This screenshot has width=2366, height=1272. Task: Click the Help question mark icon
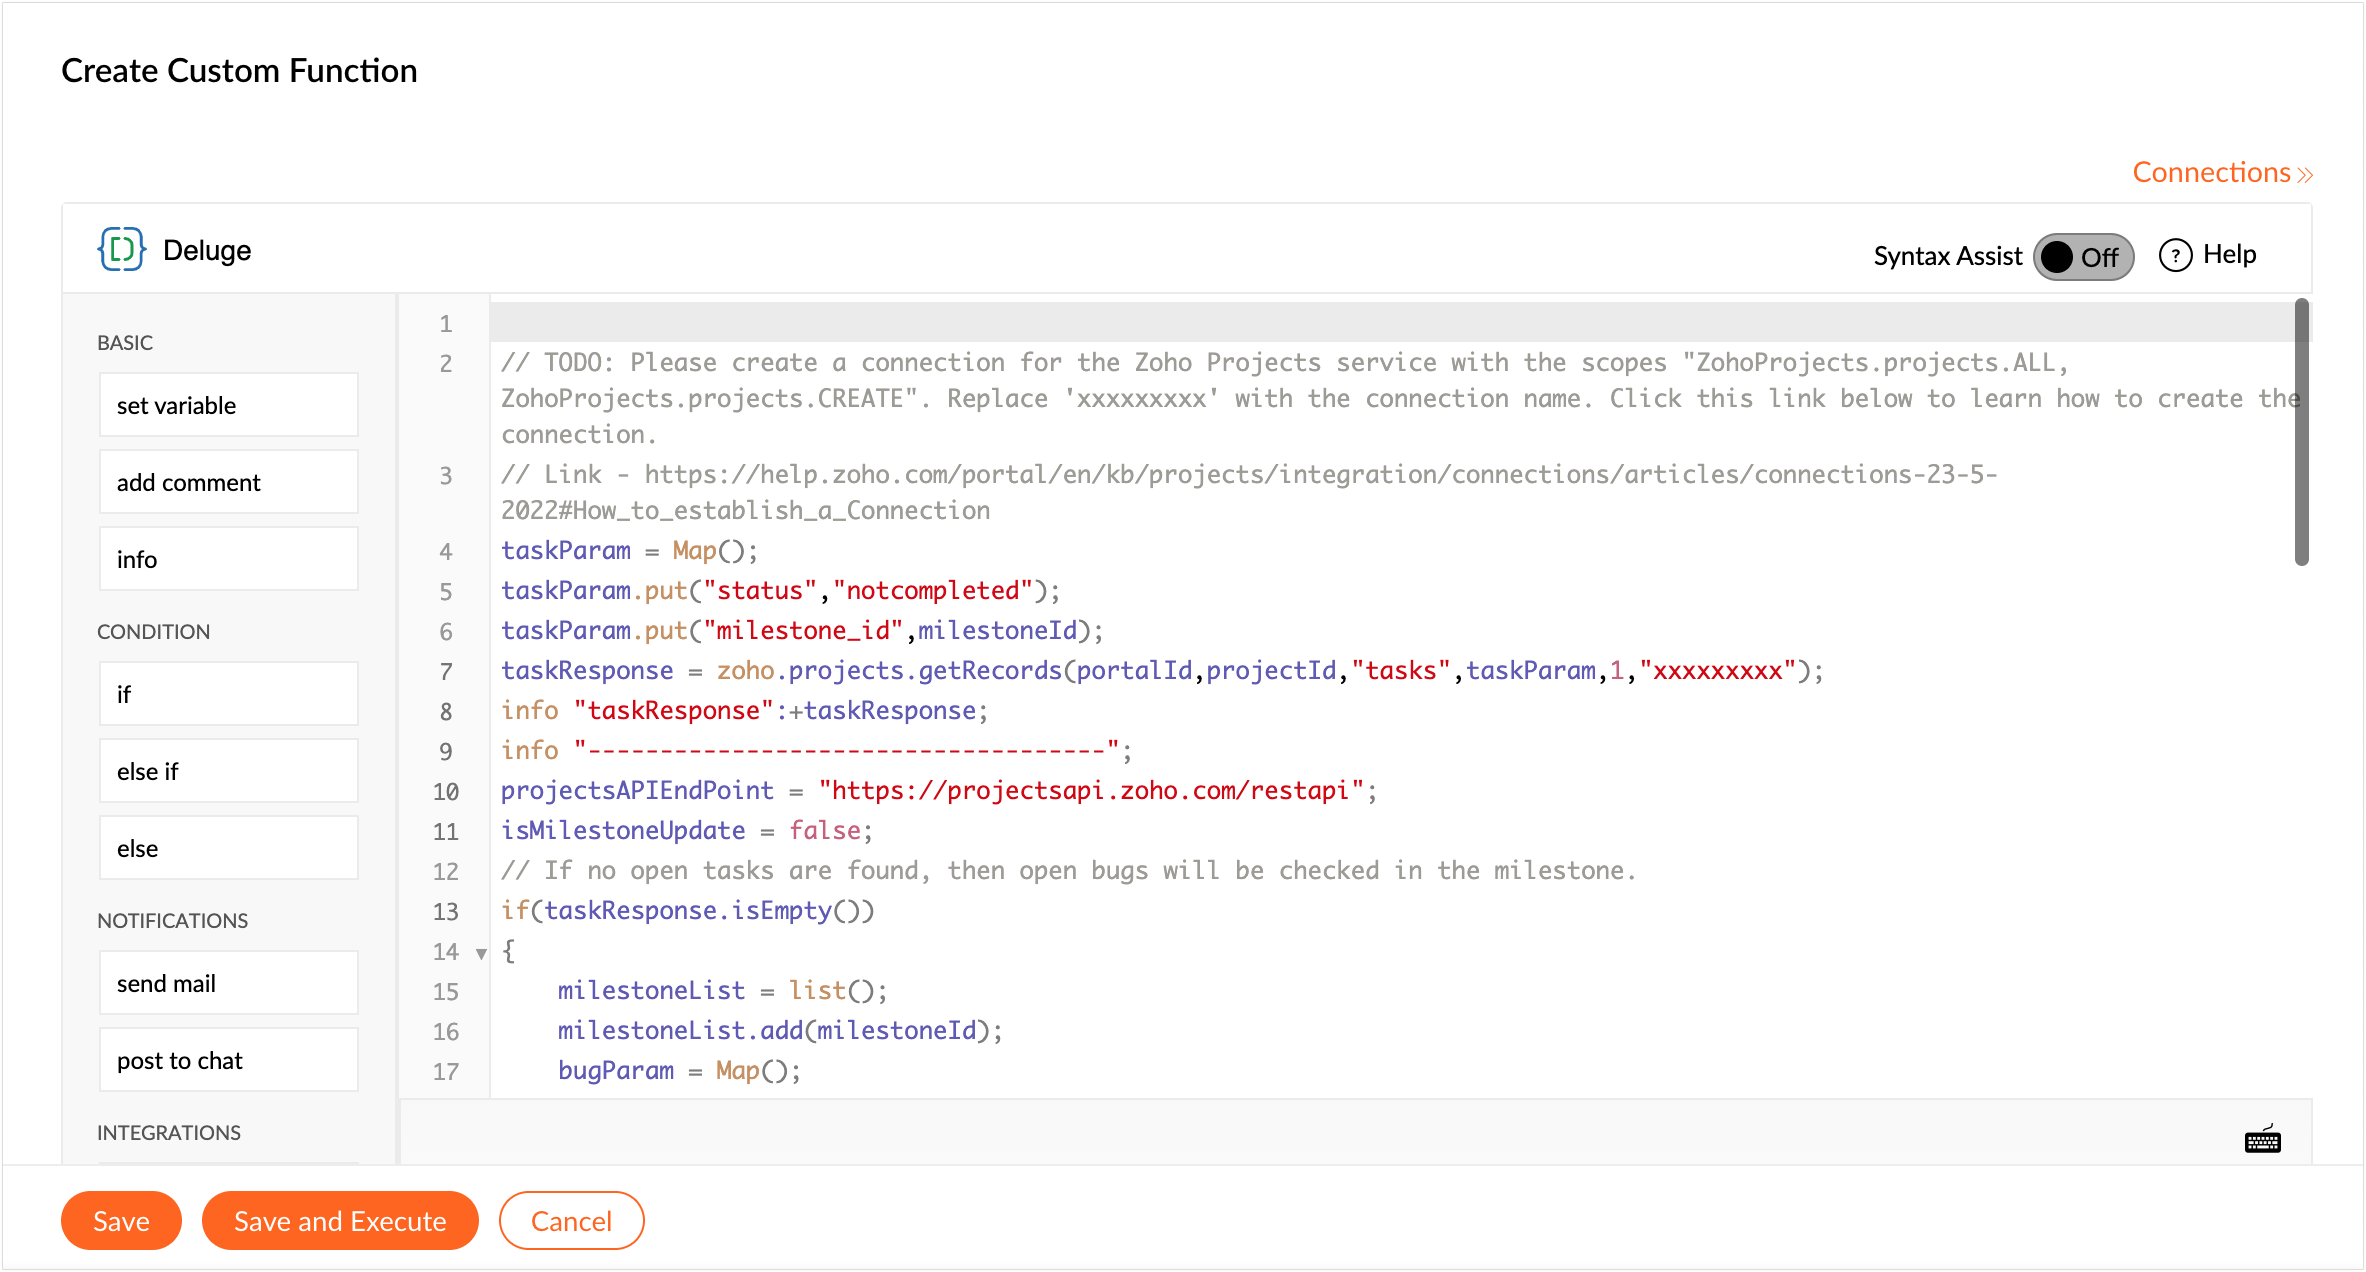pyautogui.click(x=2175, y=255)
